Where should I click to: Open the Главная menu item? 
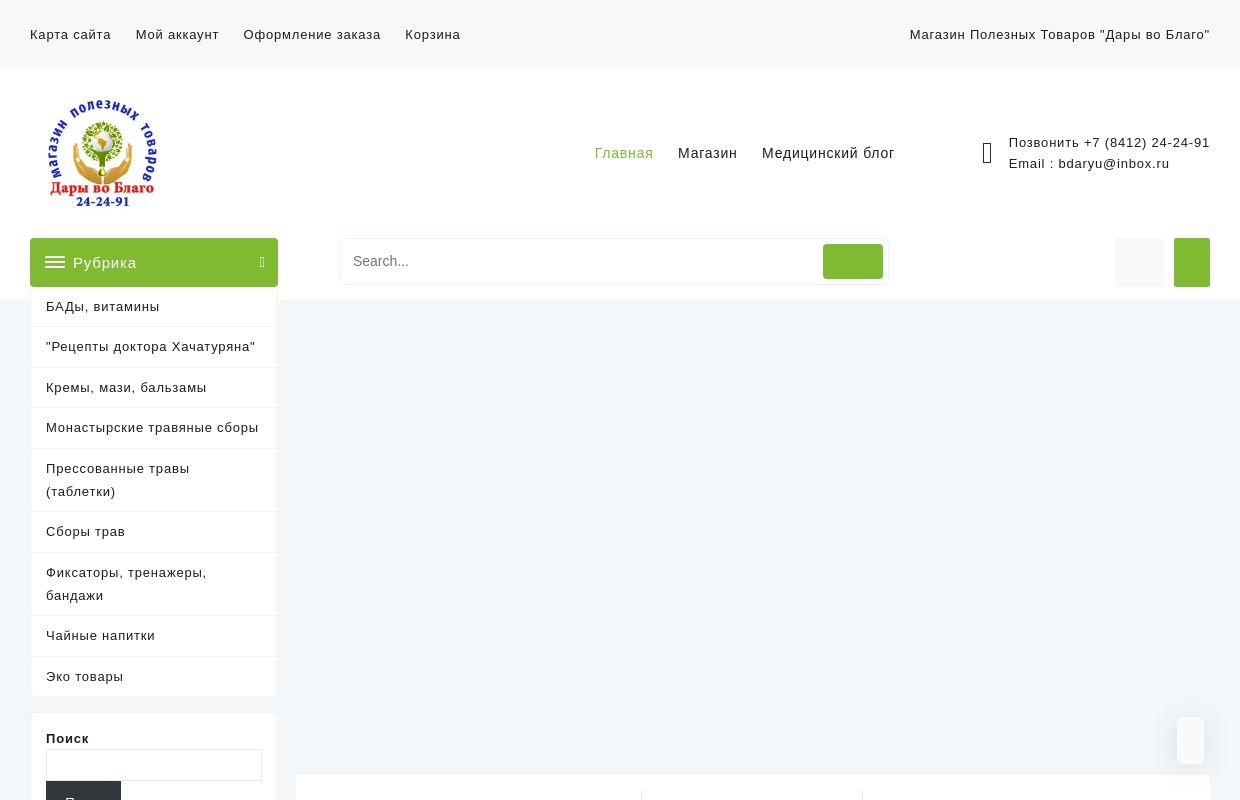pyautogui.click(x=623, y=153)
